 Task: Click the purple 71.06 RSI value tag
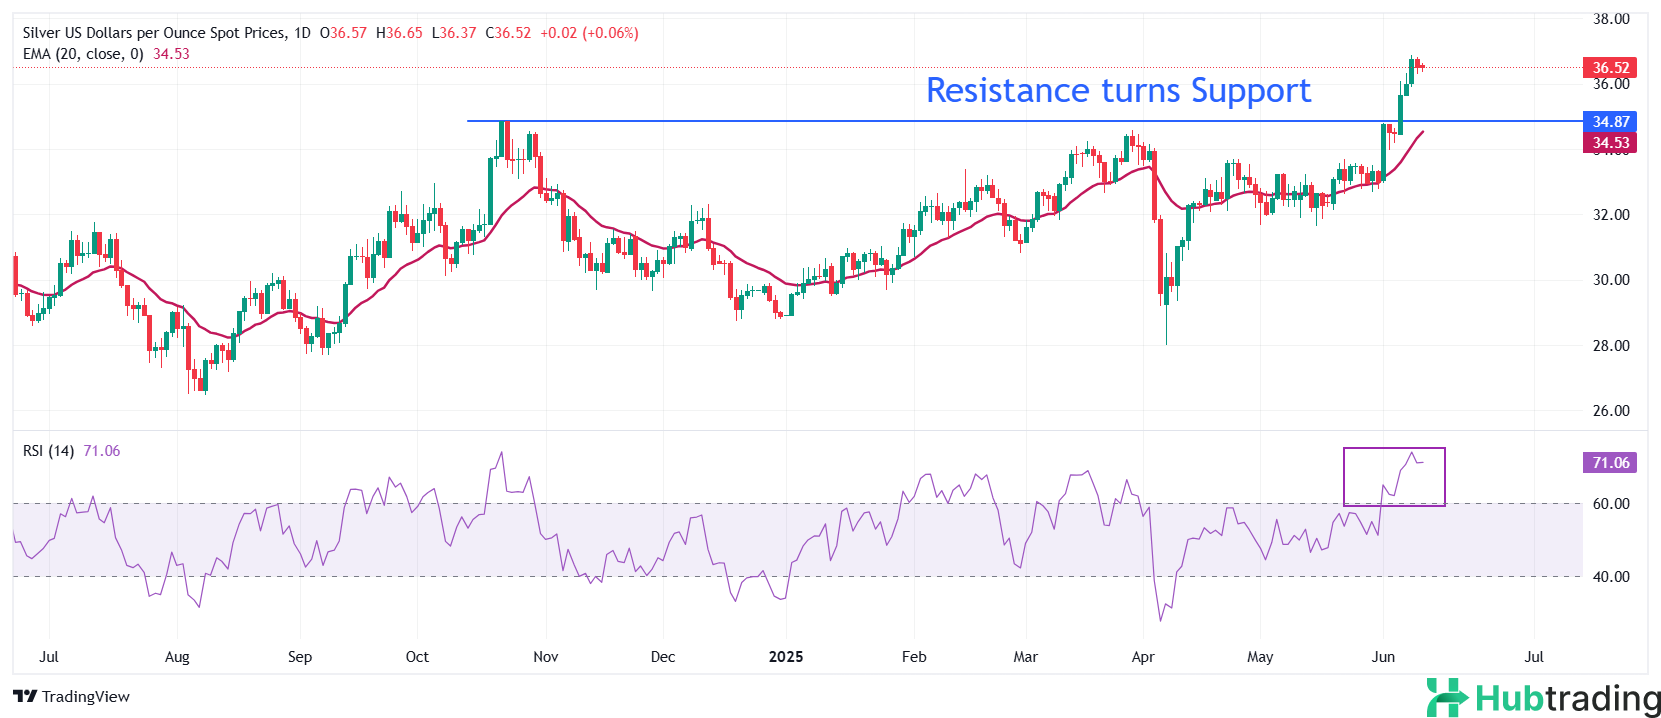(1609, 463)
